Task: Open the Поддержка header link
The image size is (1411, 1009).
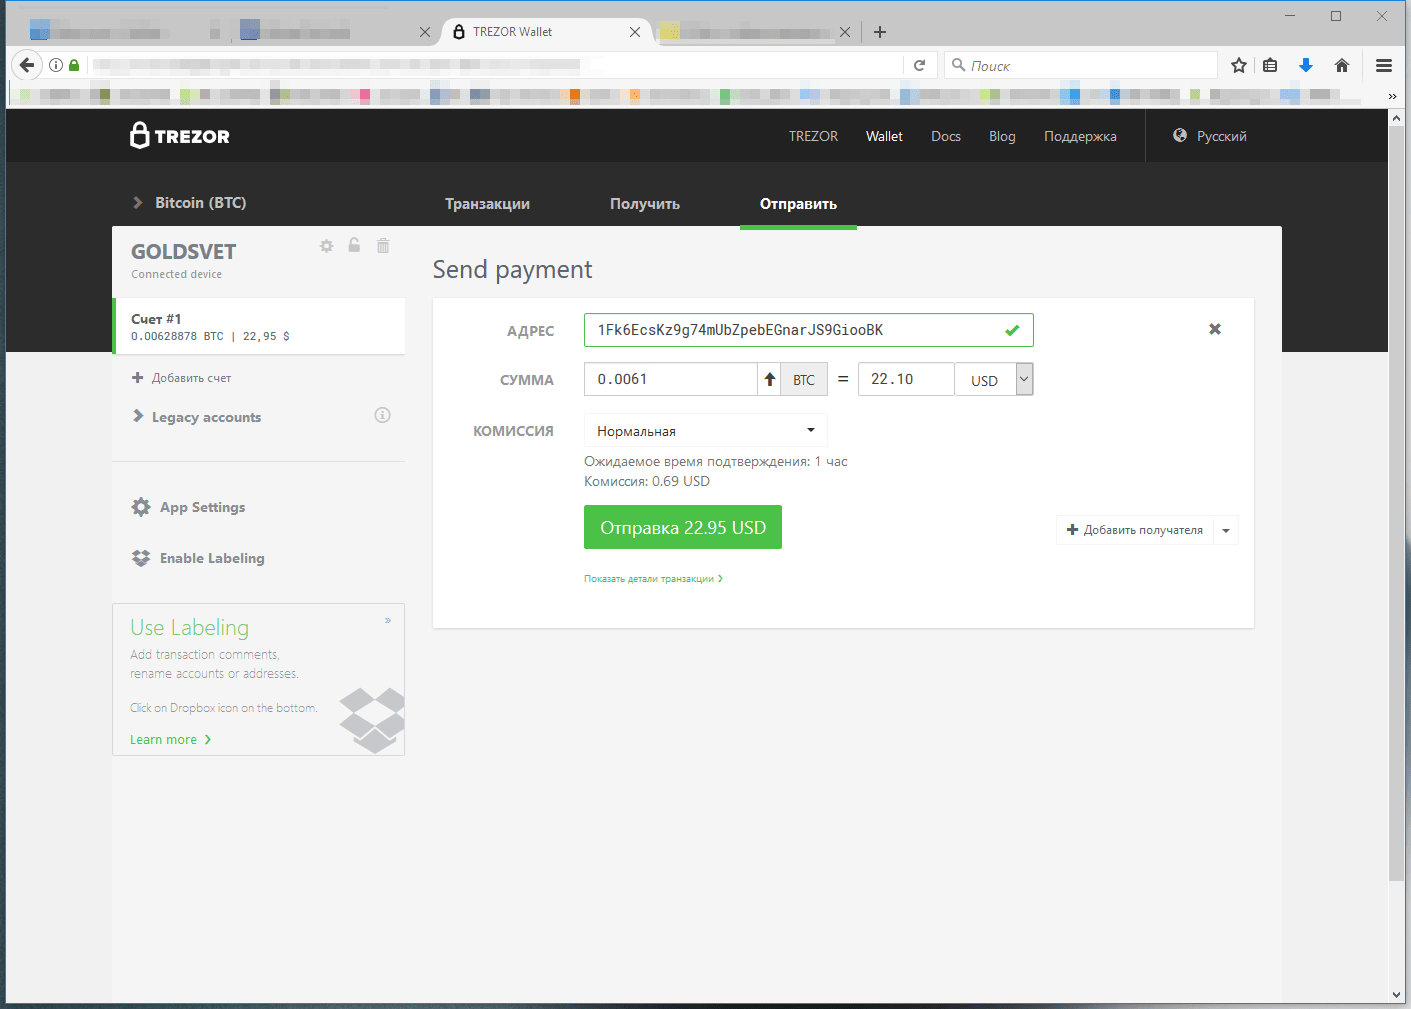Action: 1080,136
